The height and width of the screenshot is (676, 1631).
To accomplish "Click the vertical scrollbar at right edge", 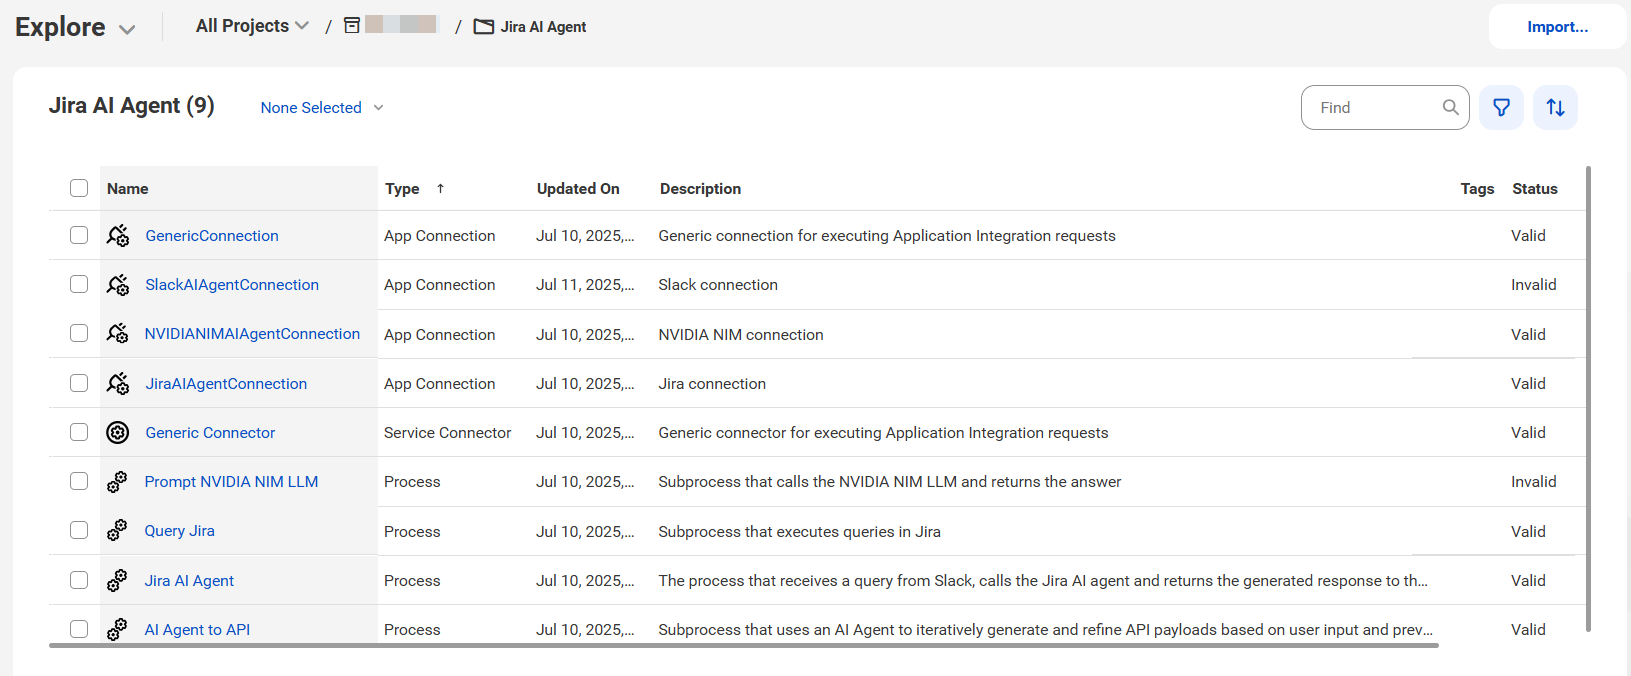I will 1588,399.
